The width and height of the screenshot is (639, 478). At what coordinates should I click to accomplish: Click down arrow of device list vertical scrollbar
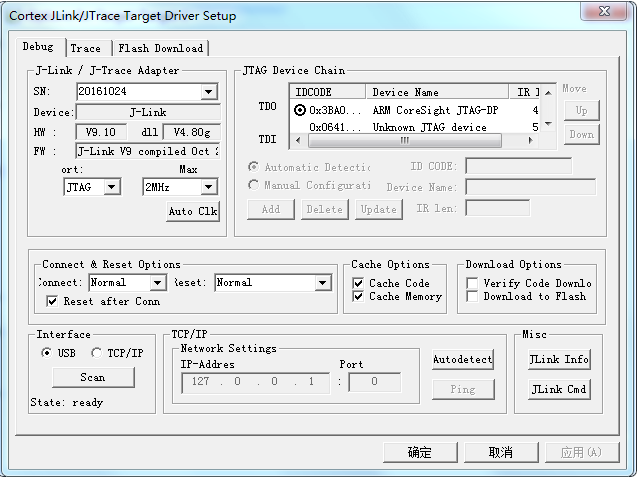[x=549, y=124]
